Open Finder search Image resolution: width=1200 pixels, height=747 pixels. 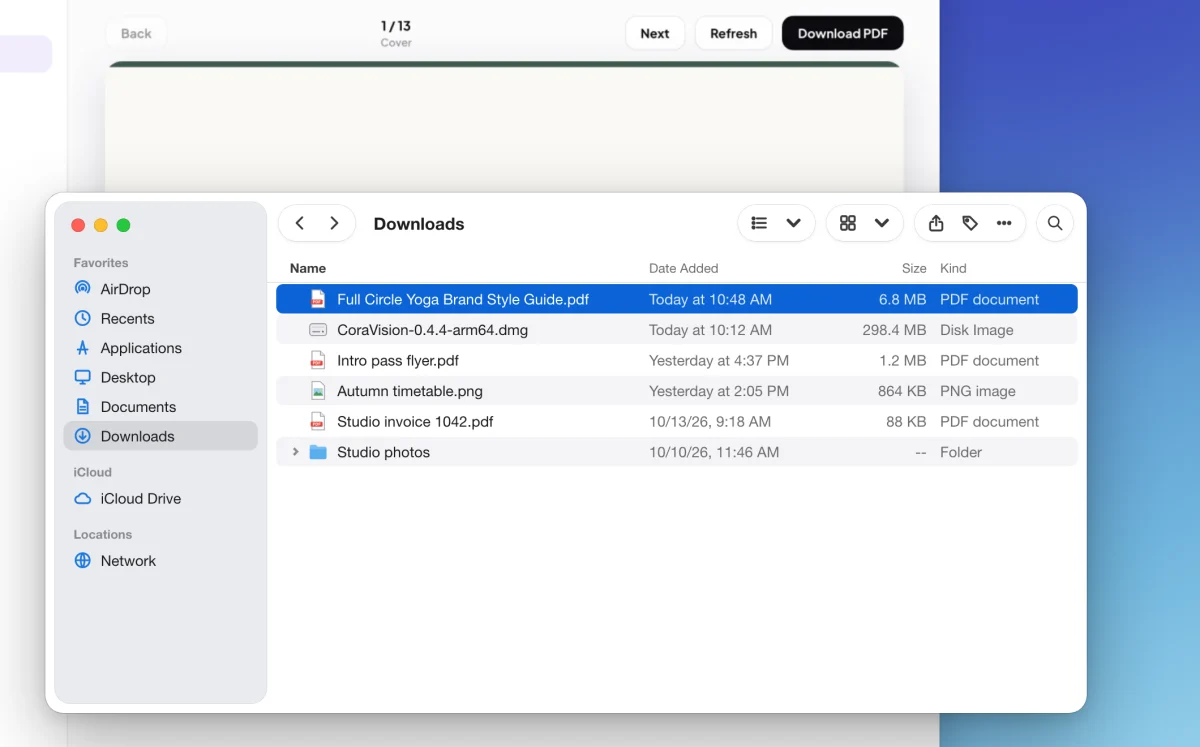[1055, 223]
